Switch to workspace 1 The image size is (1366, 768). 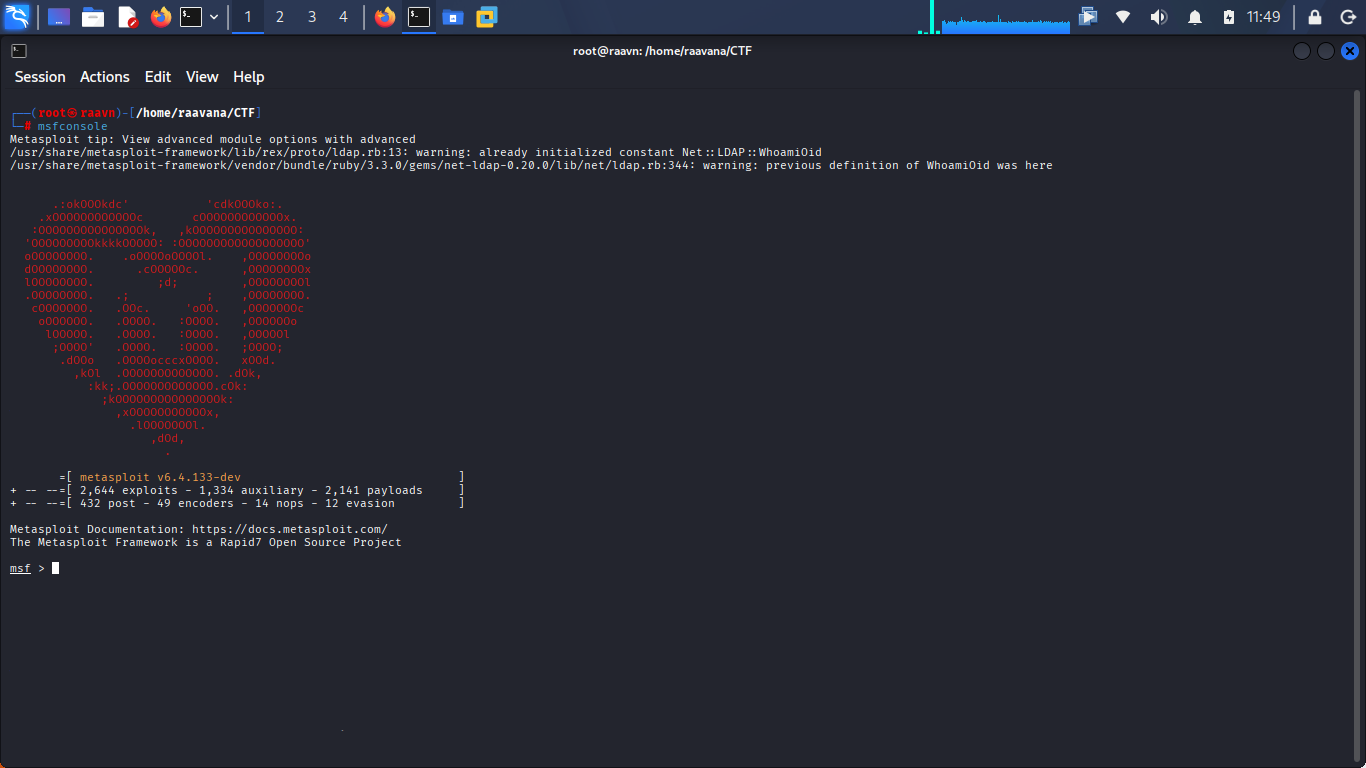point(248,17)
